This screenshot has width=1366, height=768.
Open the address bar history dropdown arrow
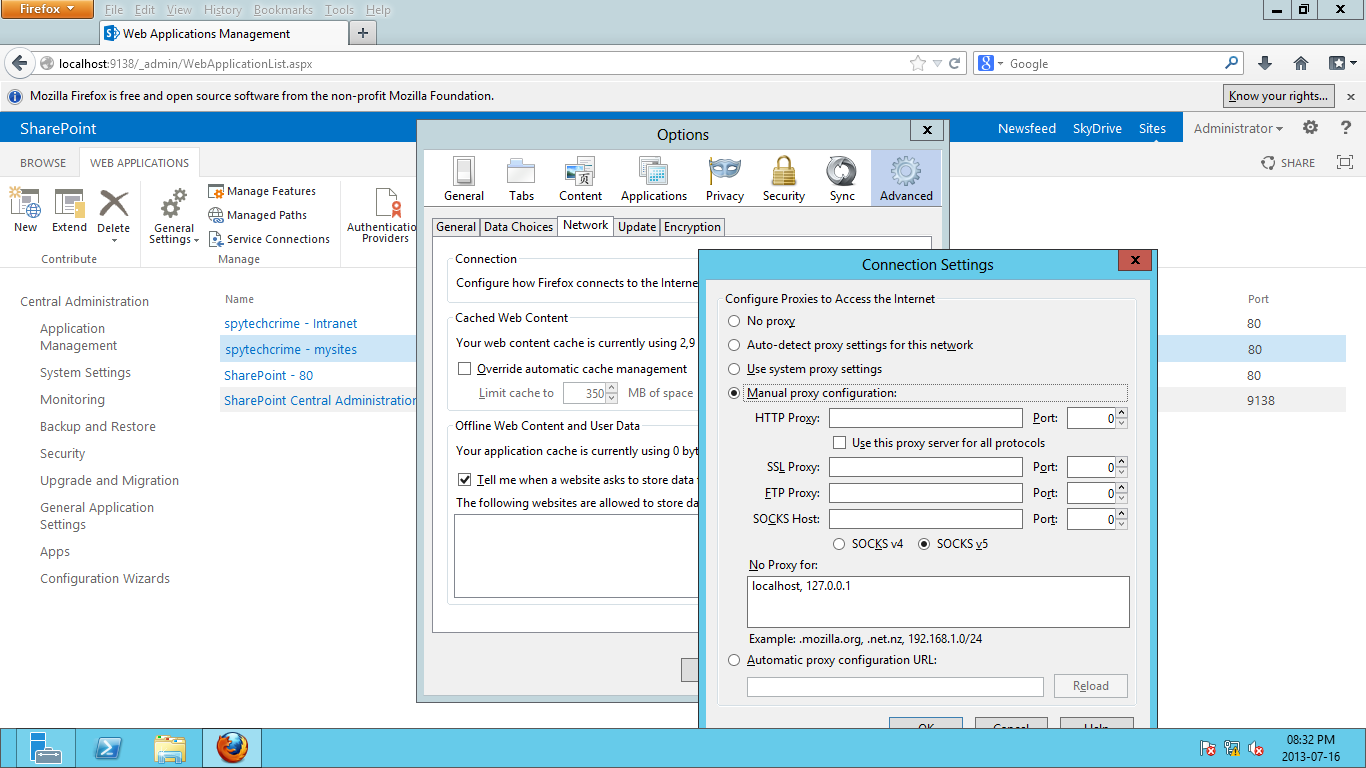pyautogui.click(x=937, y=63)
